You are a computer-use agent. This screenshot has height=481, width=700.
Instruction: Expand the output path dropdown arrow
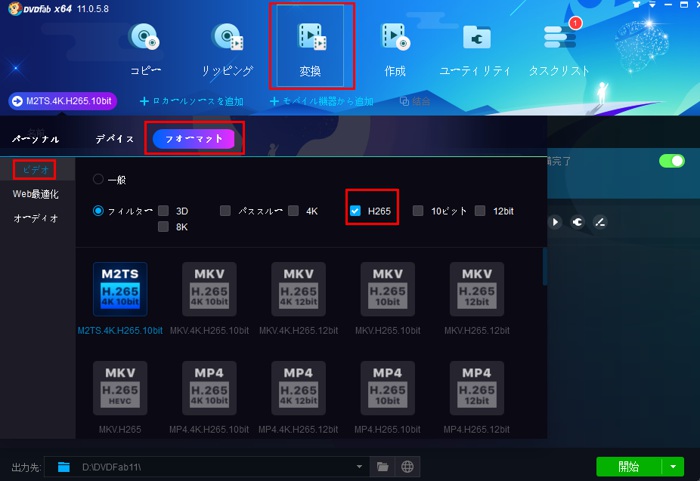tap(359, 467)
